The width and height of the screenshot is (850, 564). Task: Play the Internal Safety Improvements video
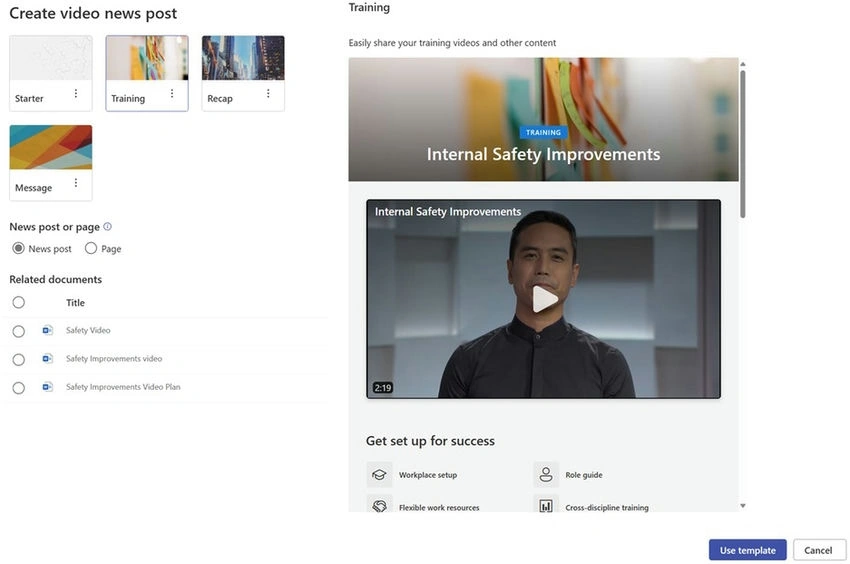coord(544,299)
